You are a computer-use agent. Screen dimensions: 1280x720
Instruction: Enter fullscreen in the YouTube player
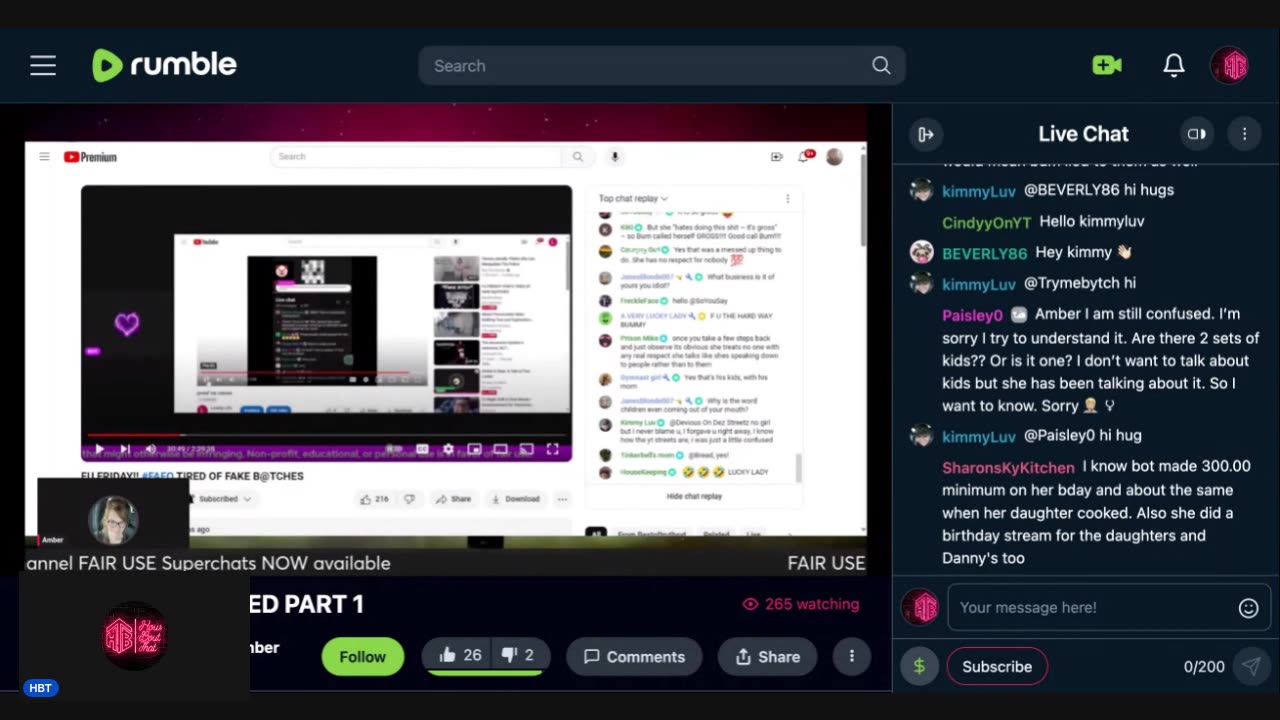click(x=552, y=450)
